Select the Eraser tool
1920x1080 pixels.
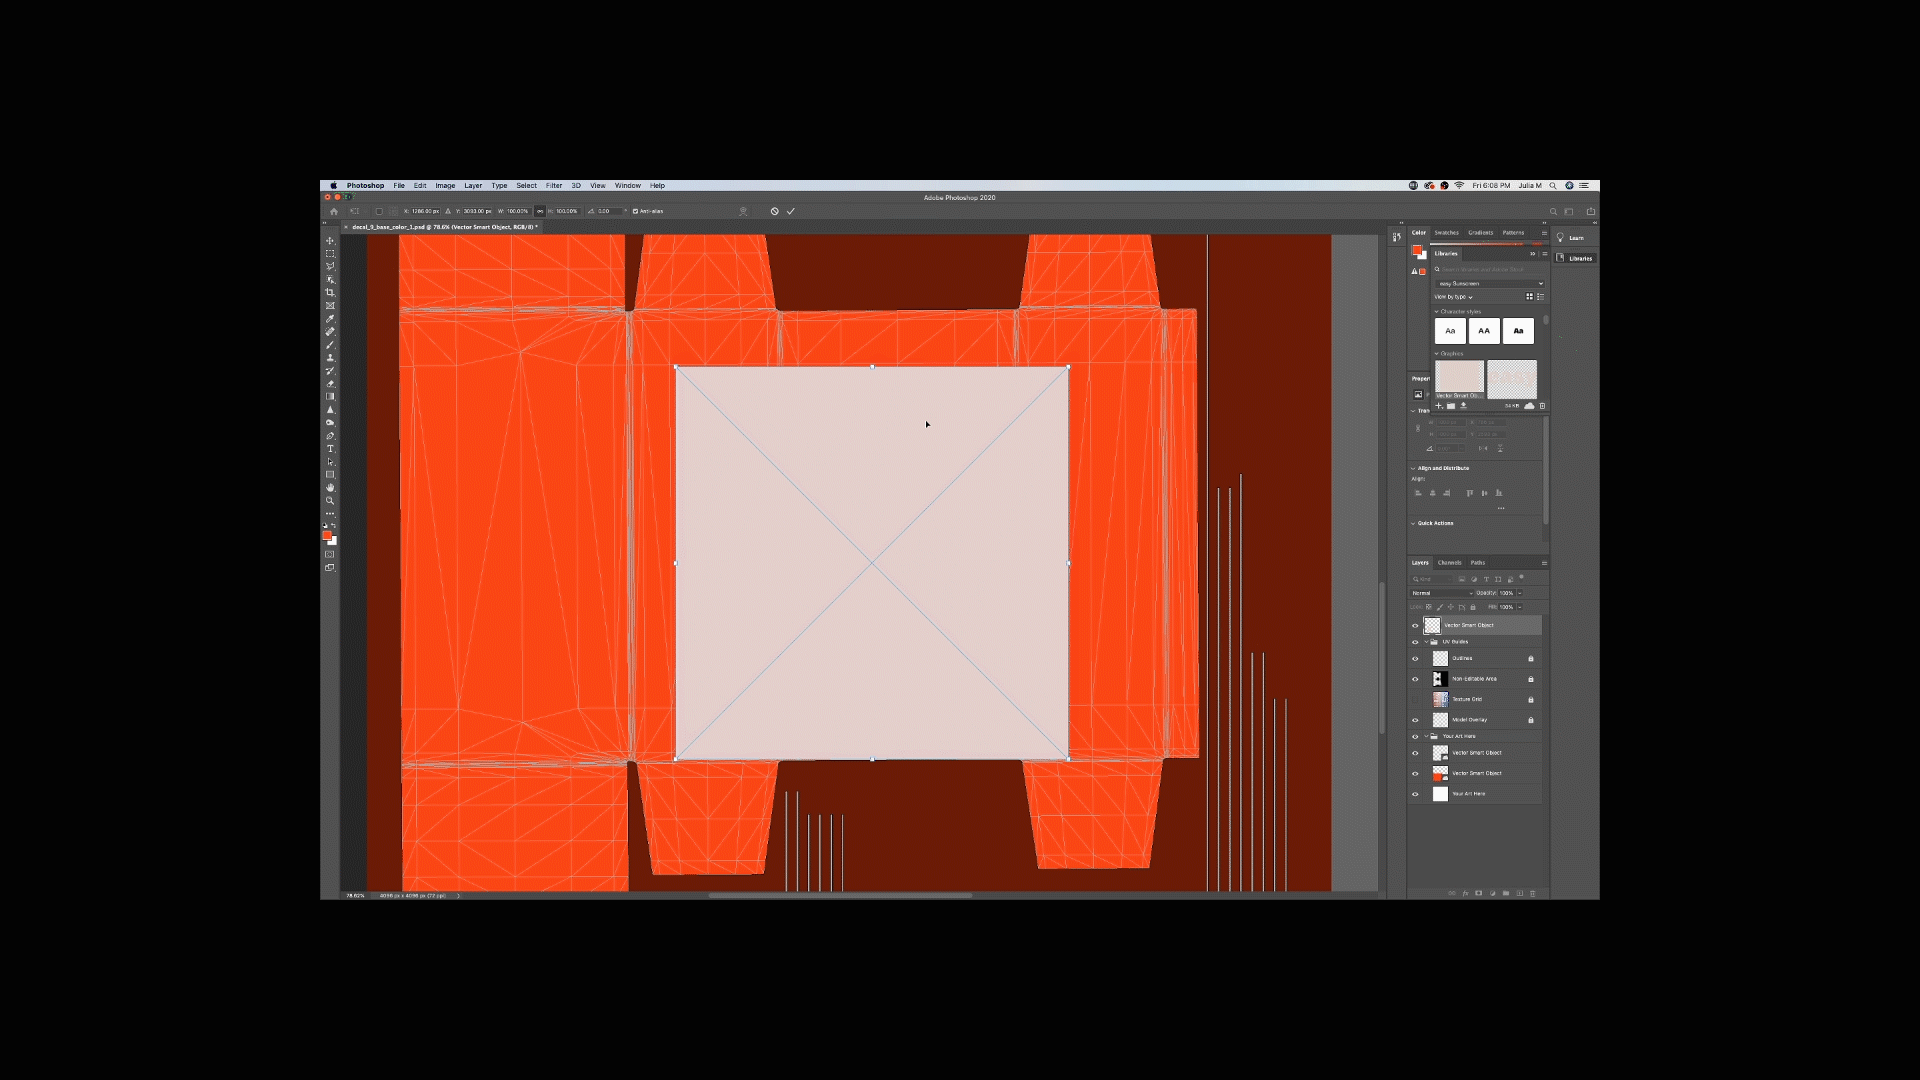[330, 384]
